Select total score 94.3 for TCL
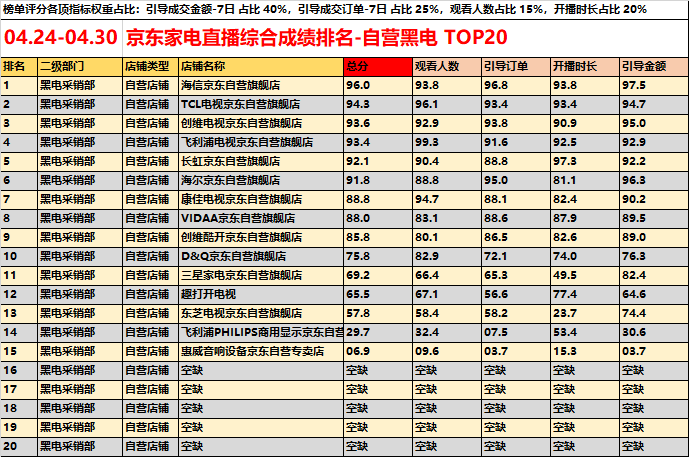Viewport: 689px width, 457px height. (x=378, y=104)
